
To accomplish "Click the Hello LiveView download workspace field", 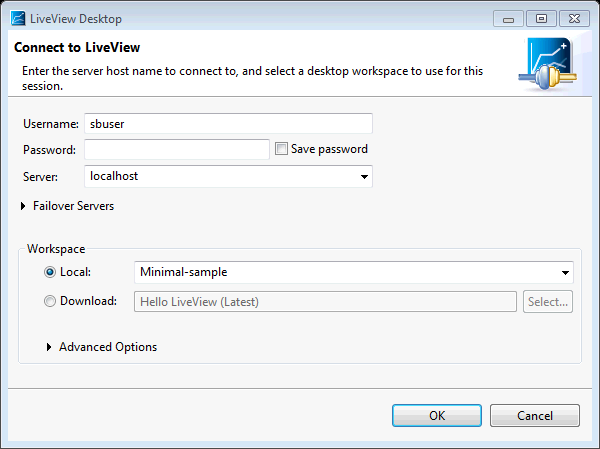I will (x=325, y=301).
